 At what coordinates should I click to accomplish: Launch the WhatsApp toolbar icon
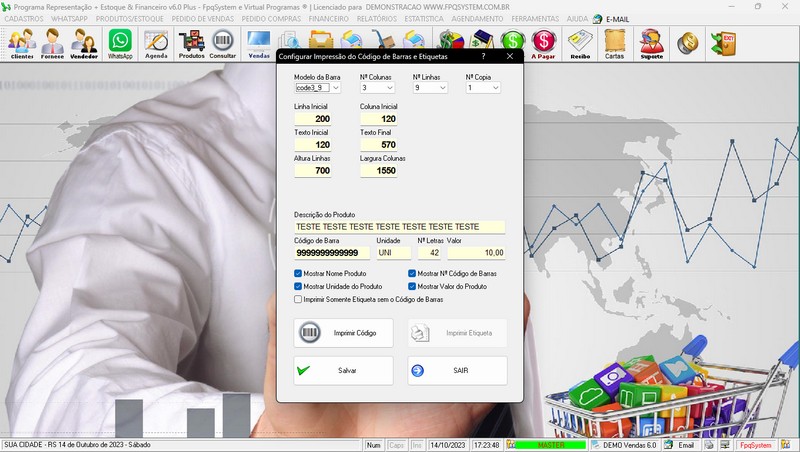click(x=120, y=44)
